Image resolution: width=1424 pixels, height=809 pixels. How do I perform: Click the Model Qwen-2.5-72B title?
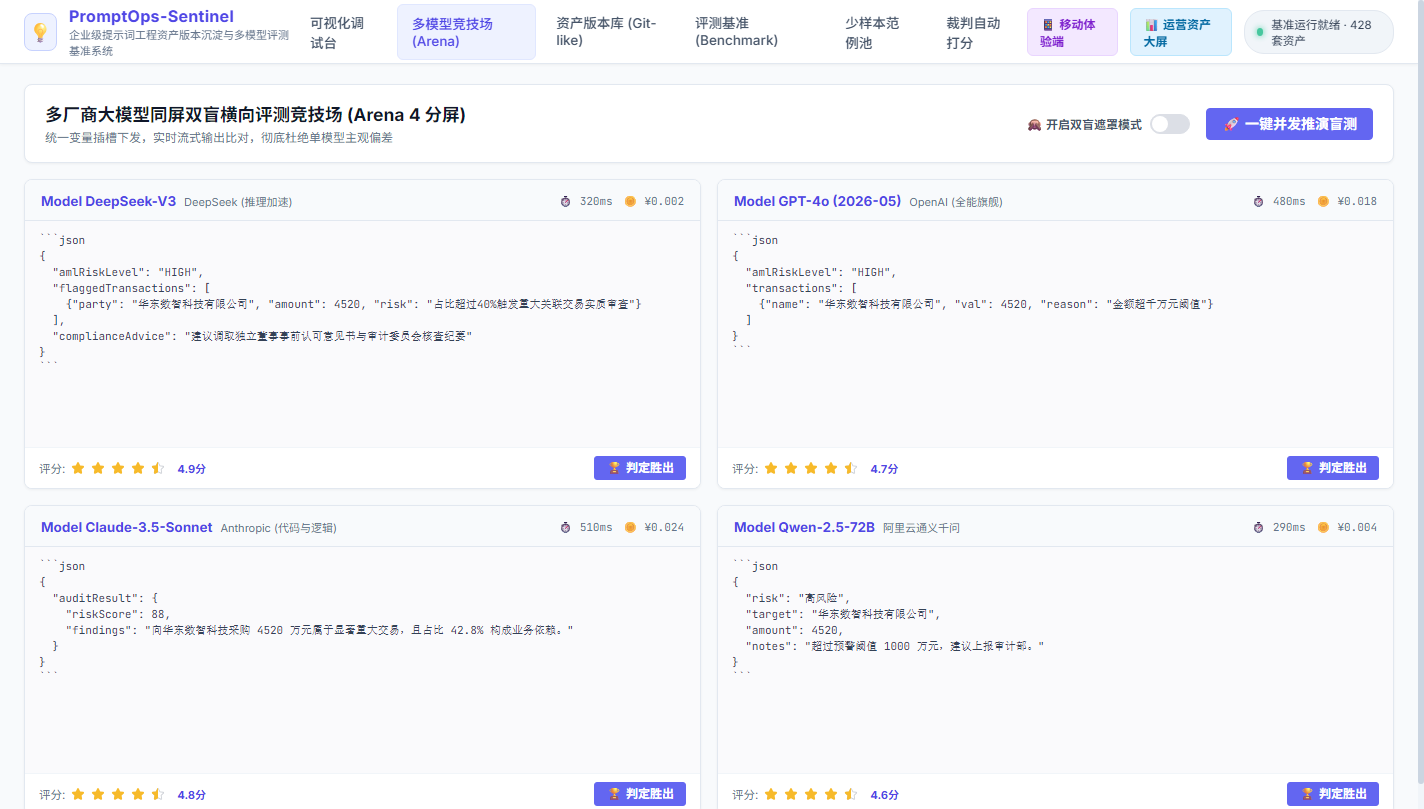(x=804, y=527)
